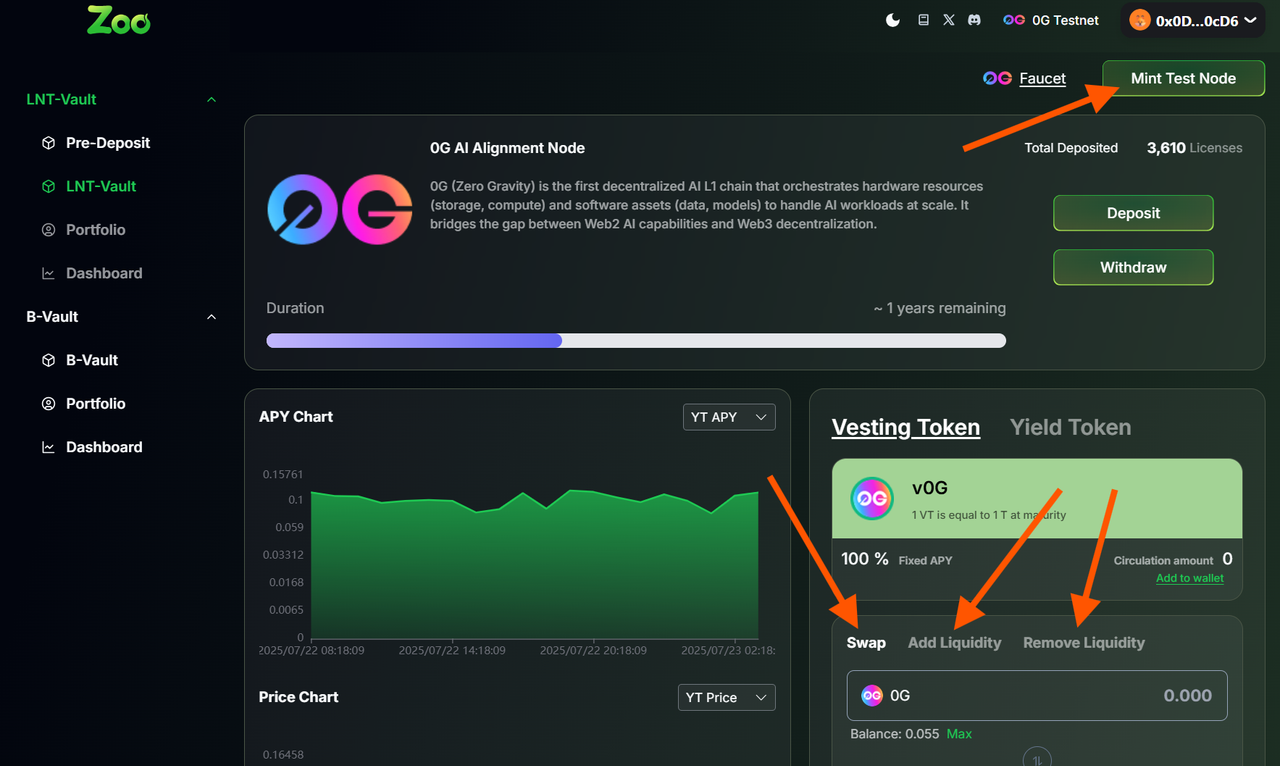The height and width of the screenshot is (766, 1280).
Task: Click the Add to wallet link
Action: click(x=1190, y=578)
